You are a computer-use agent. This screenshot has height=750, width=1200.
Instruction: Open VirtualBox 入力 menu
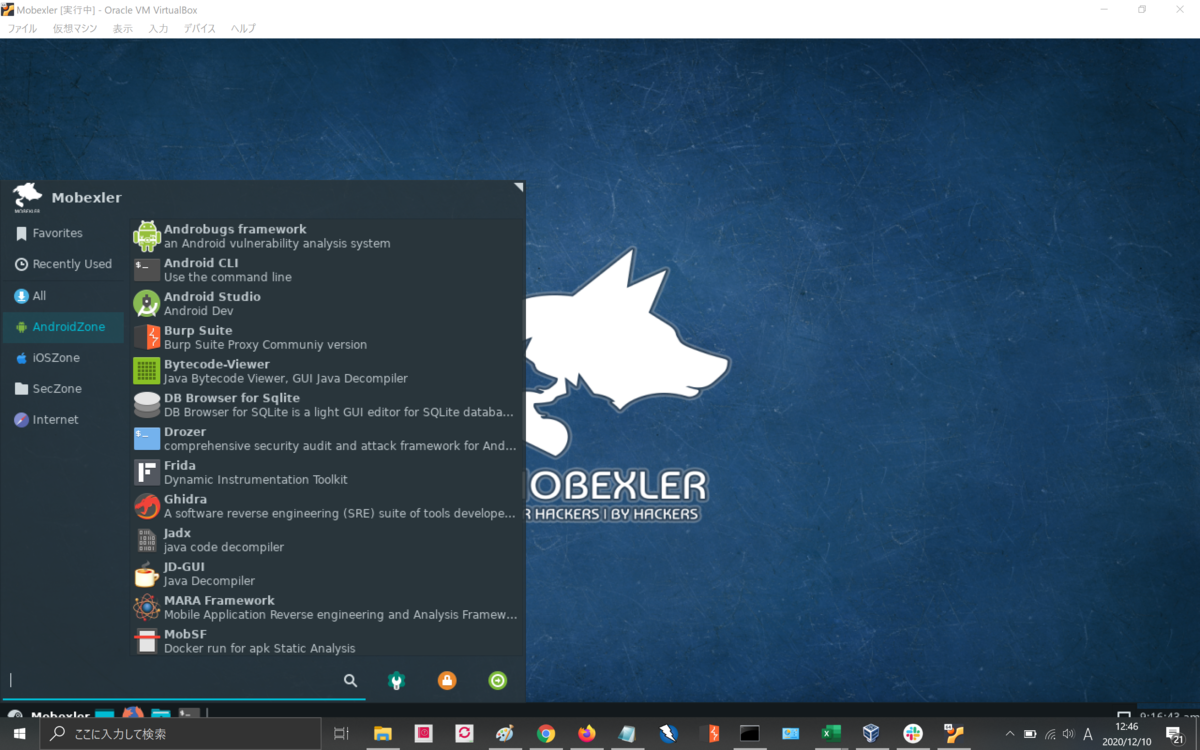point(158,29)
